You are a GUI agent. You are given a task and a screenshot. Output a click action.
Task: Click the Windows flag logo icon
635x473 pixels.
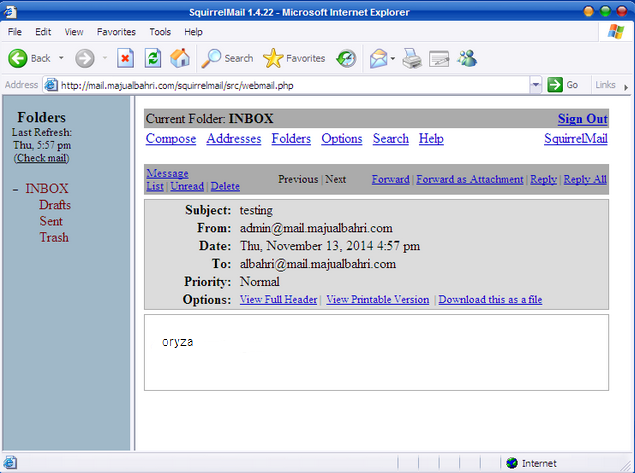[616, 32]
